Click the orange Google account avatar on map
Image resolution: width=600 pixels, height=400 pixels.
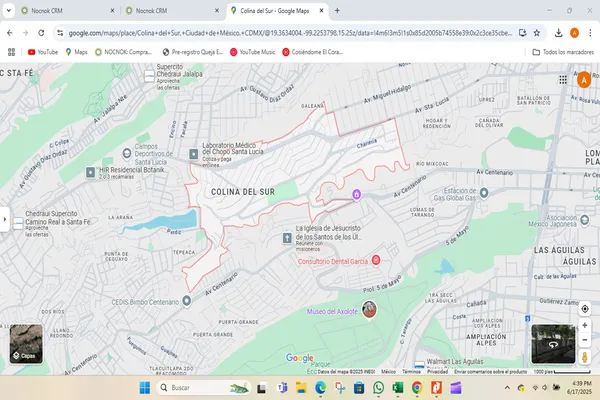[584, 80]
